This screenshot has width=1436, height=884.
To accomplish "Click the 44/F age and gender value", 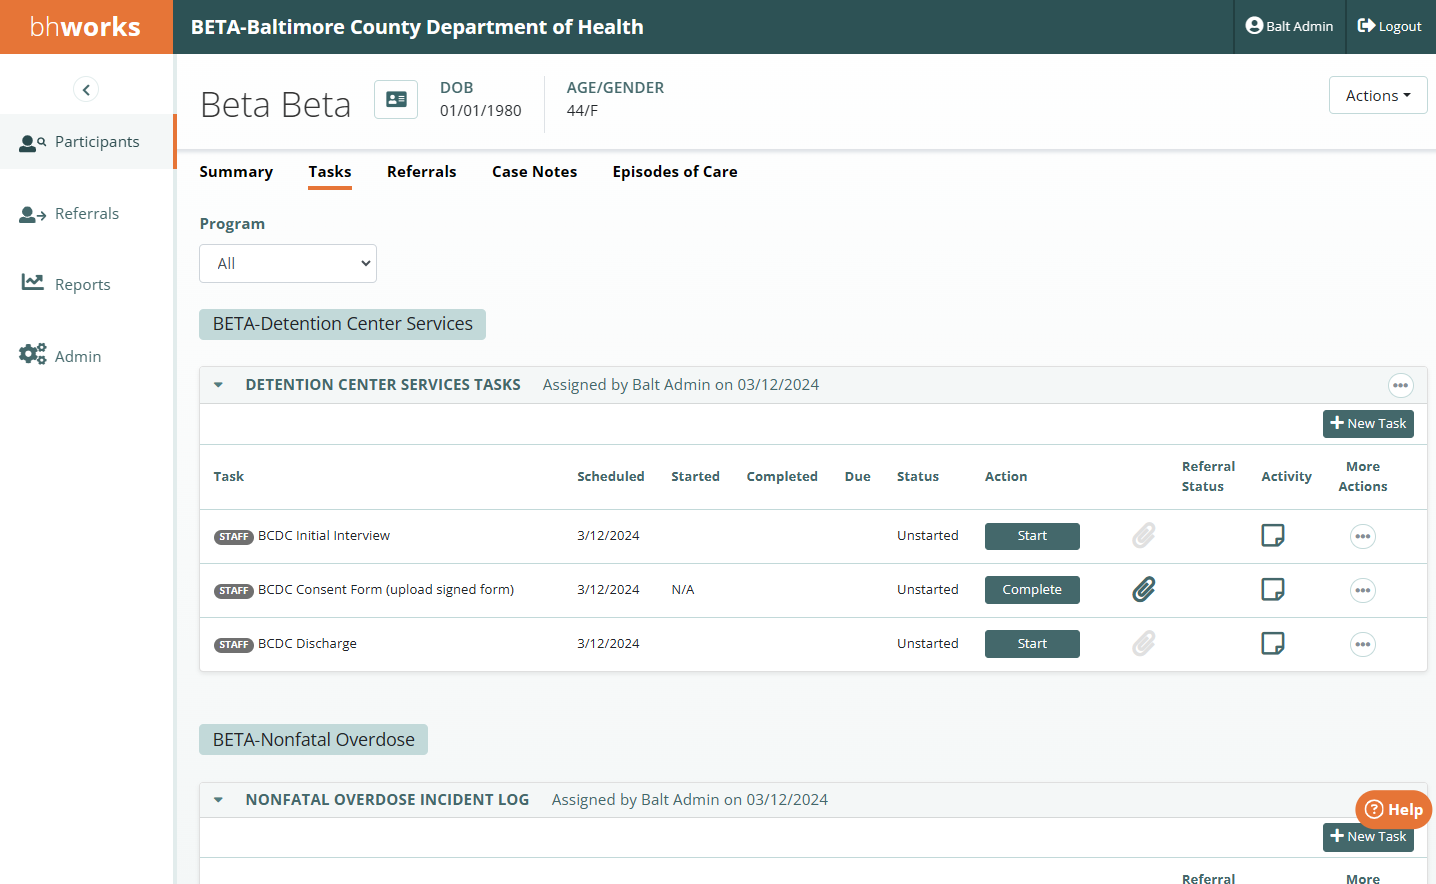I will click(x=582, y=111).
